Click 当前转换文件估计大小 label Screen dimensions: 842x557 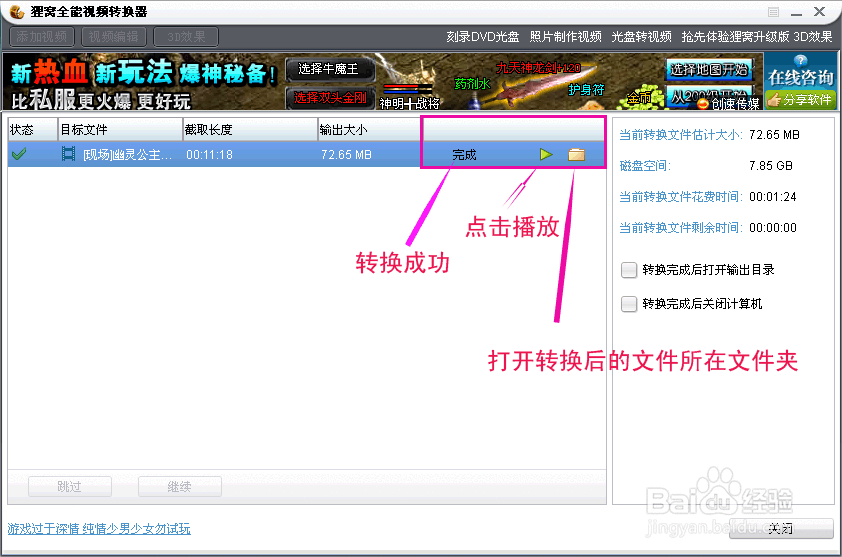(681, 135)
